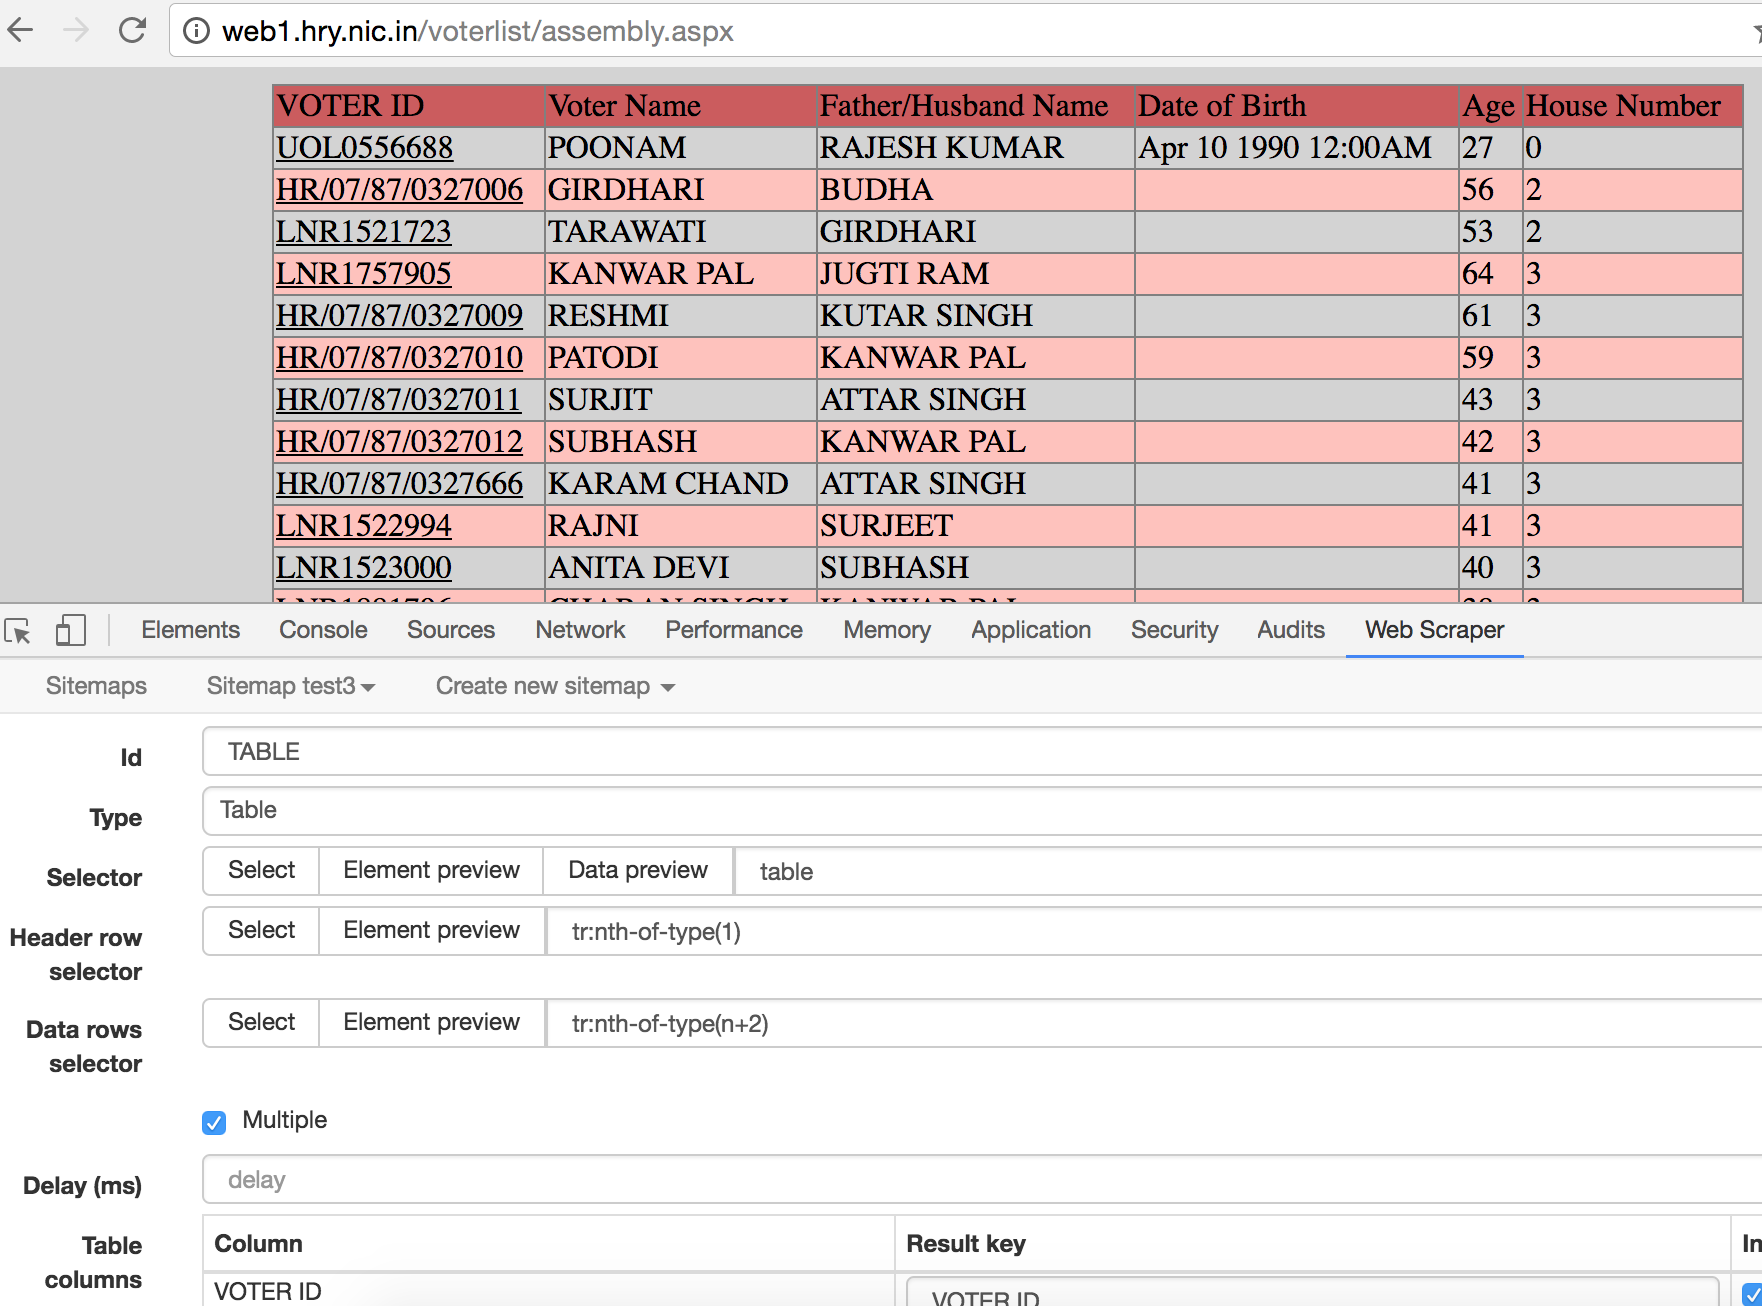Switch to the Network tab
The image size is (1762, 1306).
coord(580,630)
